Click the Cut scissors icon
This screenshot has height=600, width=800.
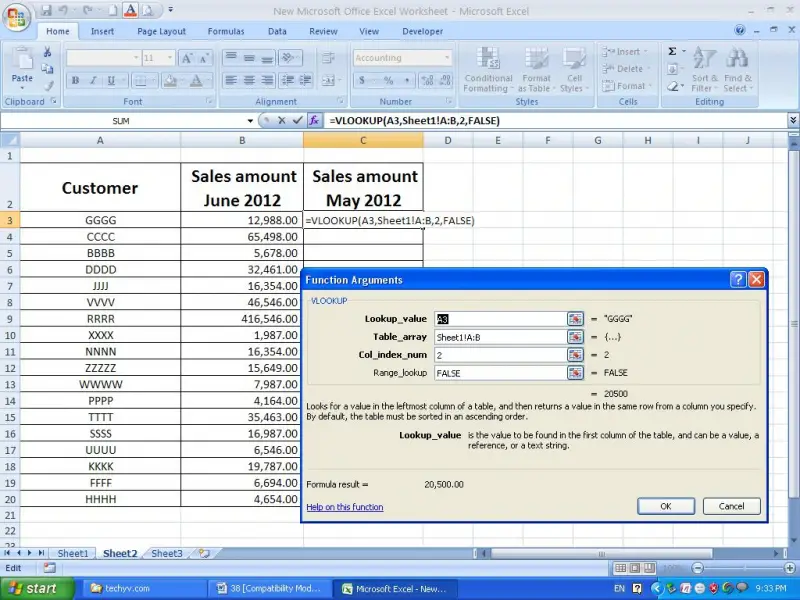[x=47, y=52]
